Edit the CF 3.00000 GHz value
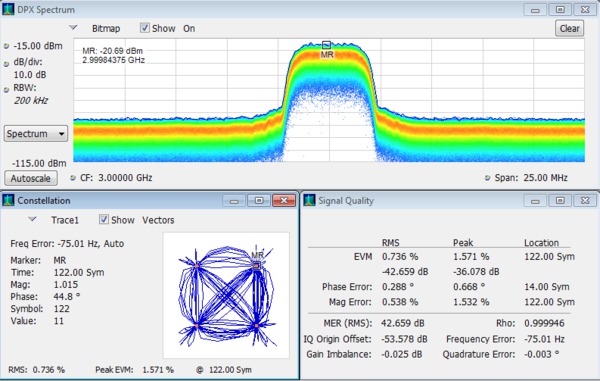Image resolution: width=600 pixels, height=381 pixels. point(125,178)
